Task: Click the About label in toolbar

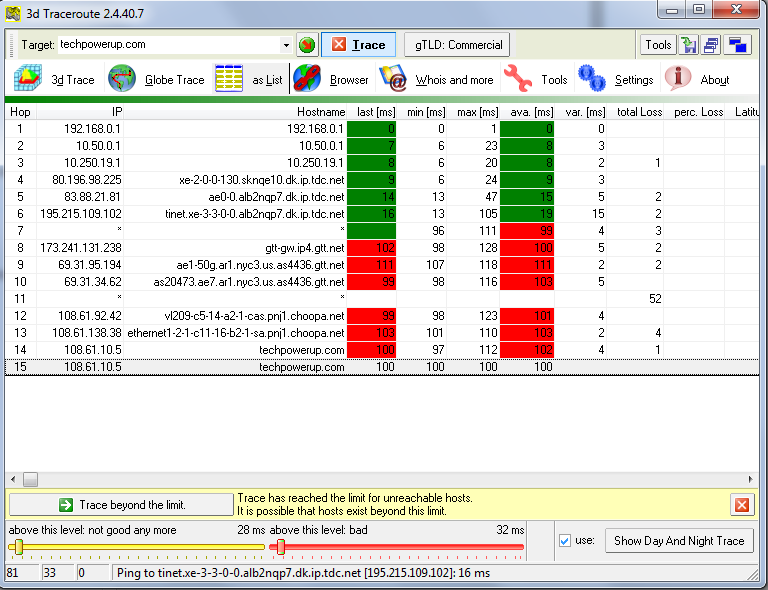Action: (x=715, y=80)
